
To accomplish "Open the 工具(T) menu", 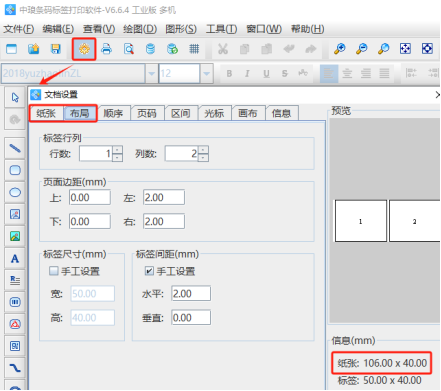I will pos(221,29).
